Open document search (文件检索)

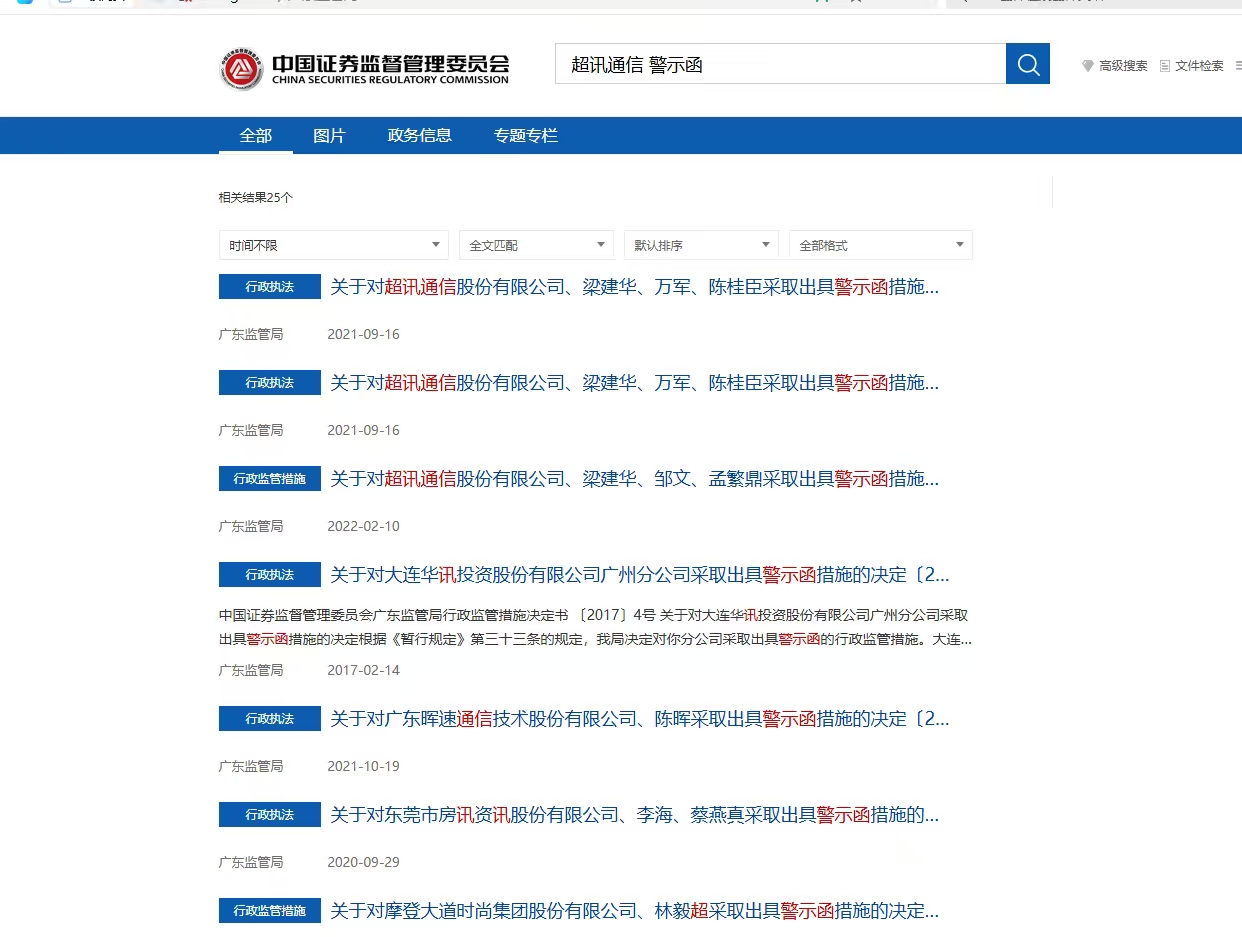click(1191, 65)
